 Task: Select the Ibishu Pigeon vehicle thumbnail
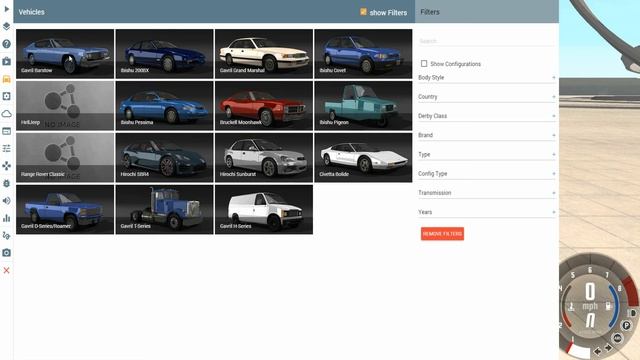(x=363, y=105)
